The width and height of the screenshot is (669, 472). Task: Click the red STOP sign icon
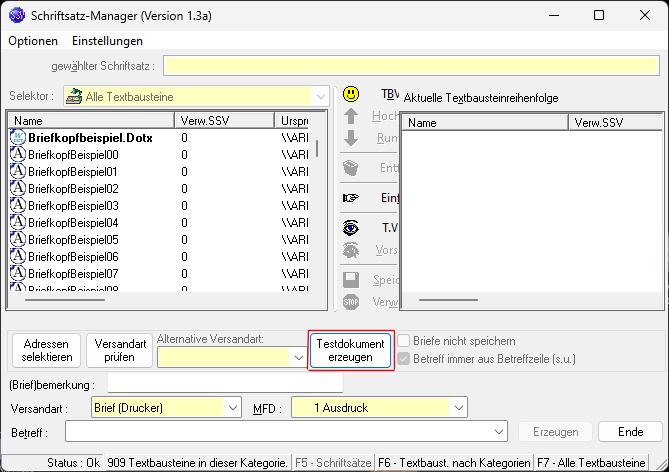[351, 301]
